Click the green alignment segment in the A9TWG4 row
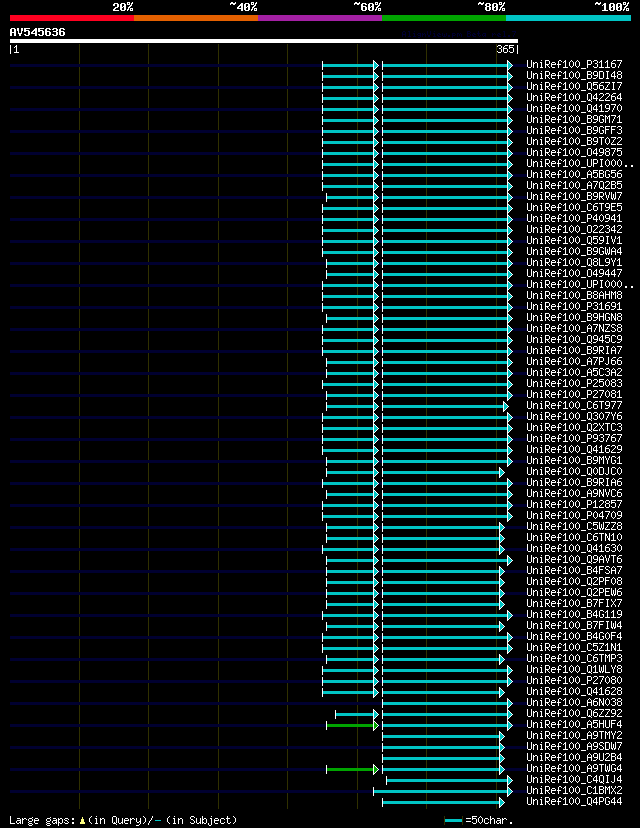640x828 pixels. point(352,769)
